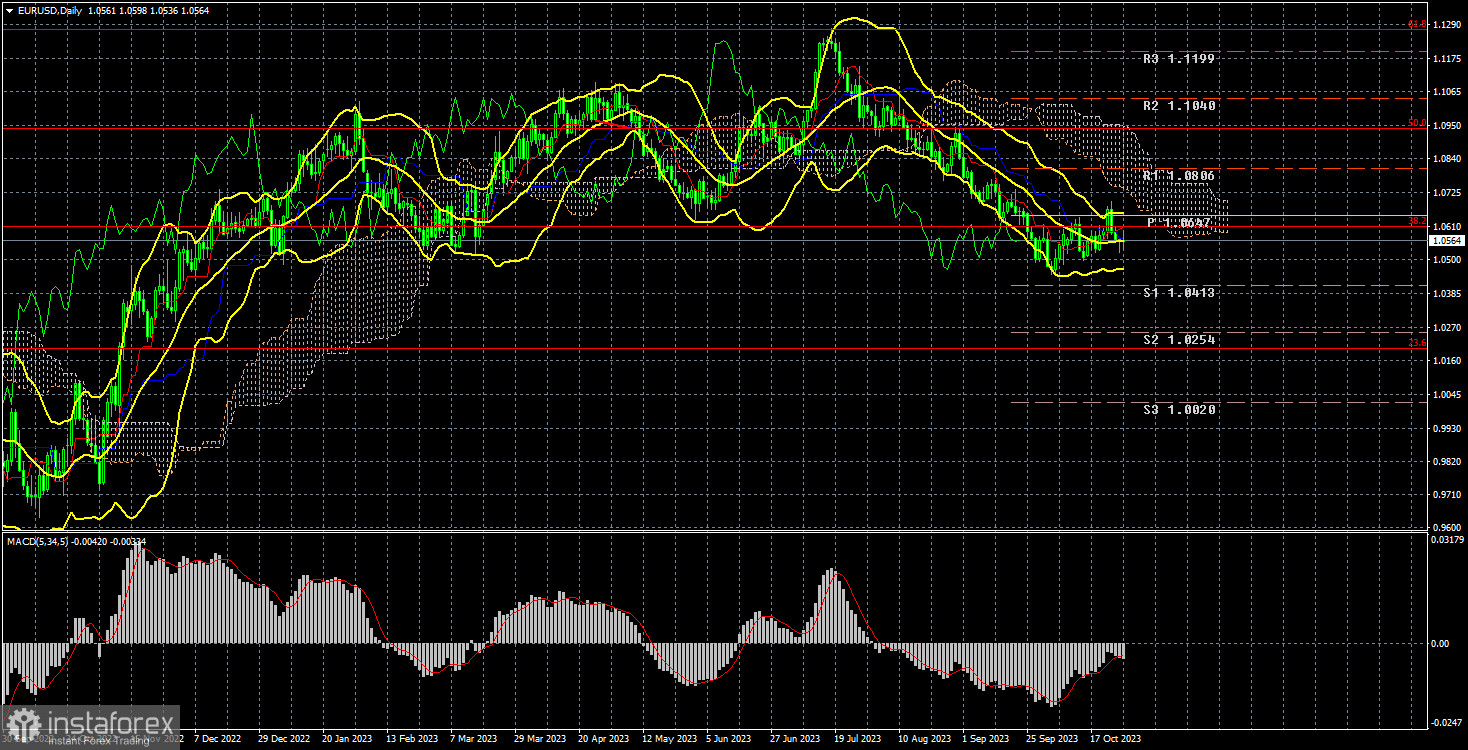
Task: Click the 5 Jun 2023 date label
Action: click(729, 739)
